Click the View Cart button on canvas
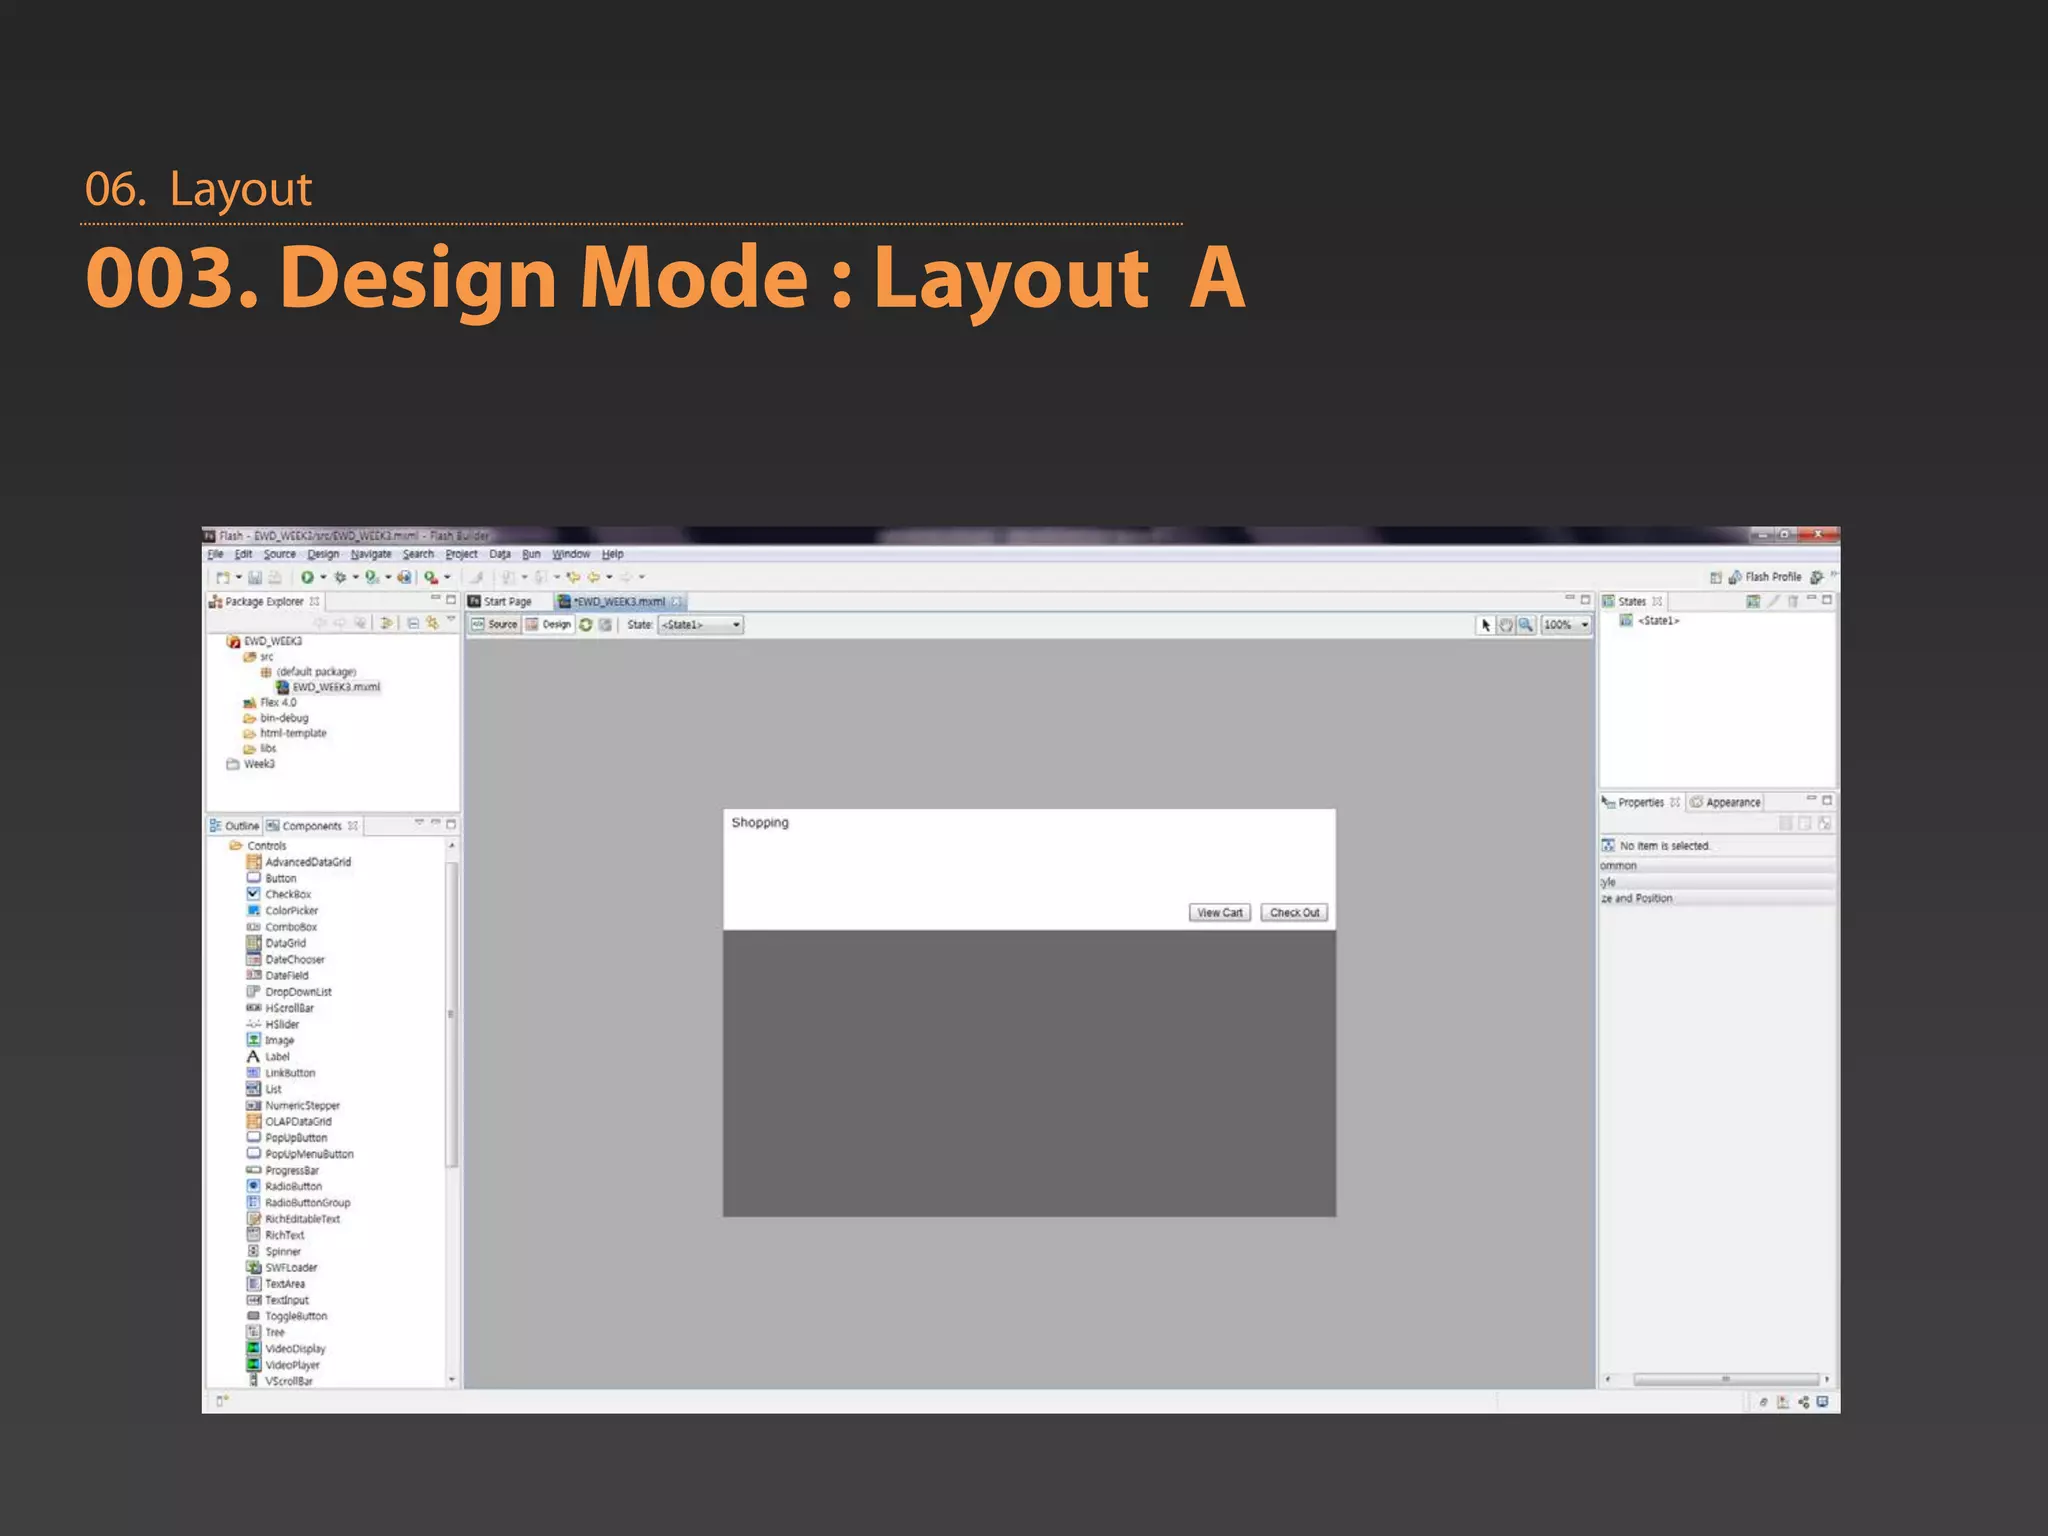2048x1536 pixels. (x=1220, y=912)
